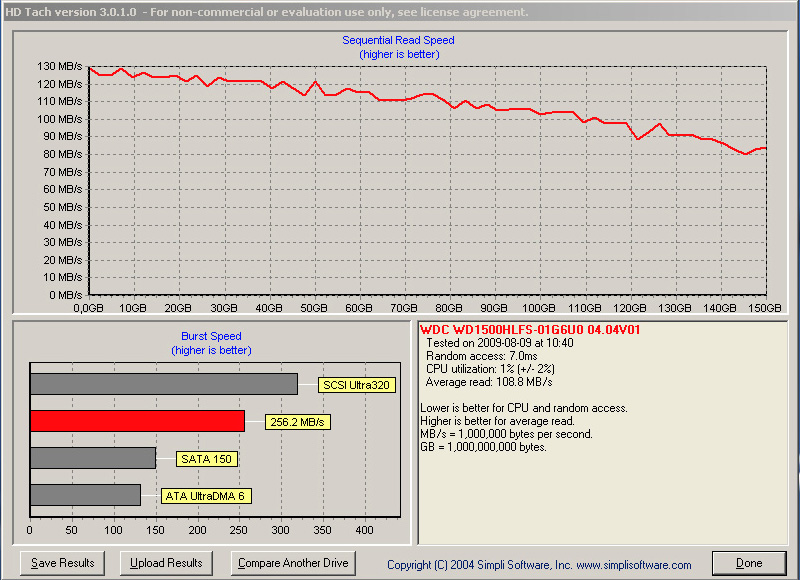Click the 50 MB/s axis label
The width and height of the screenshot is (800, 580).
pyautogui.click(x=62, y=207)
